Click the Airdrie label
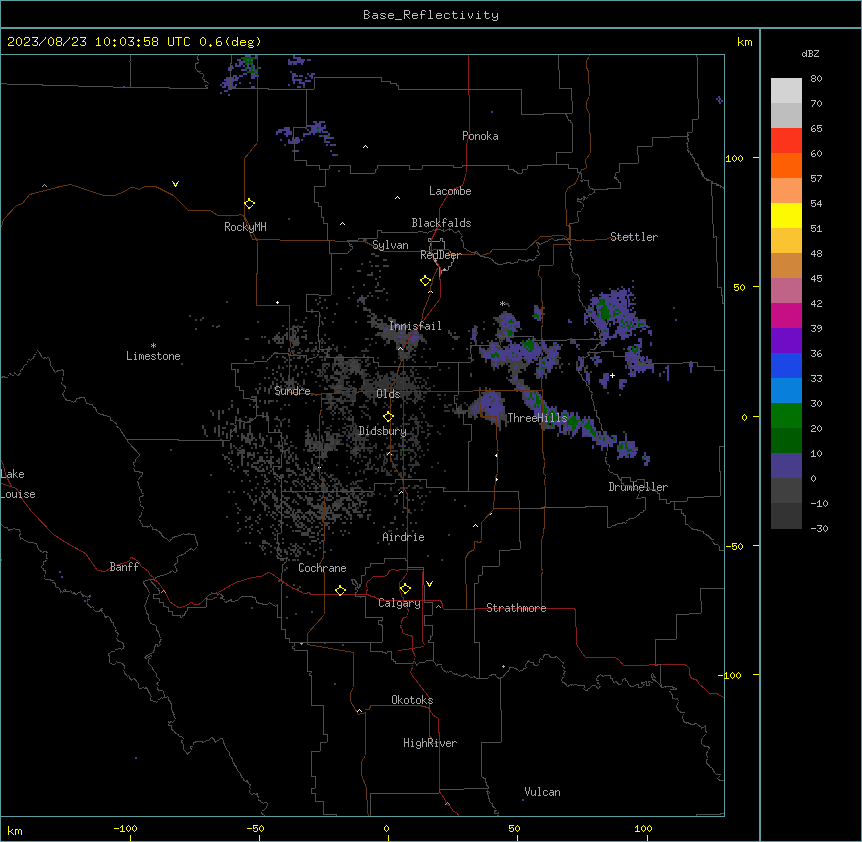The width and height of the screenshot is (862, 842). (404, 537)
